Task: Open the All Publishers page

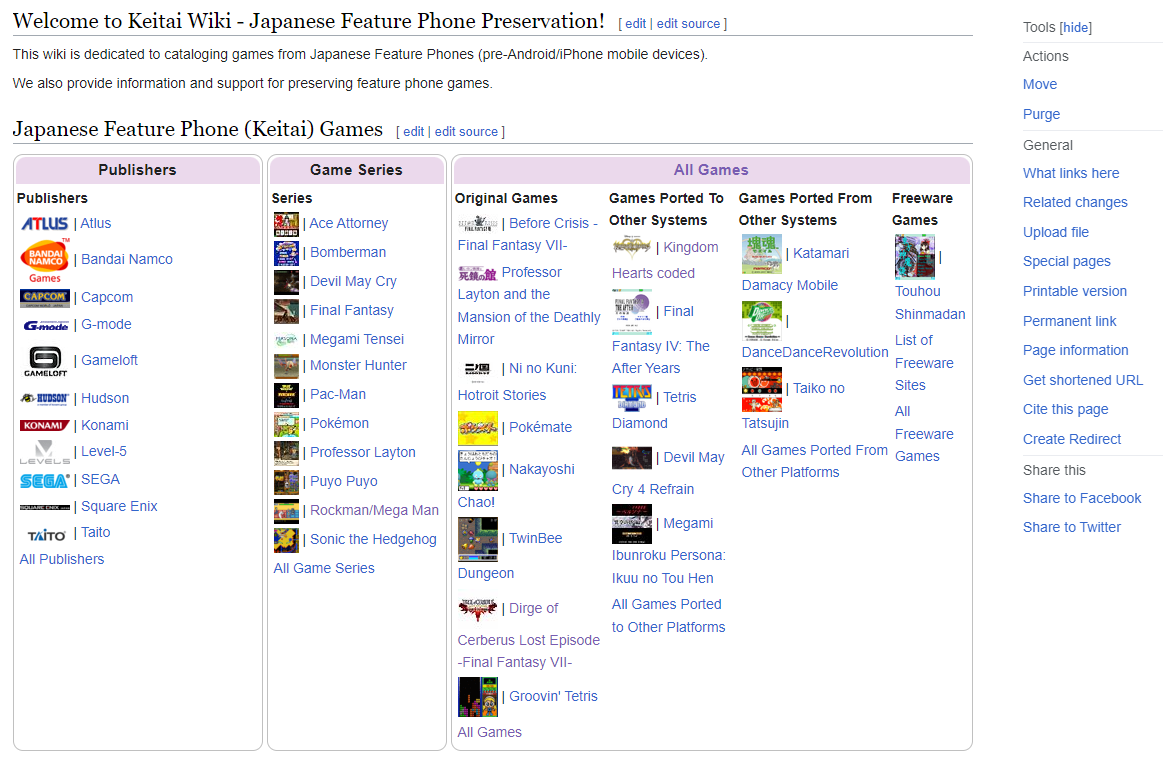Action: click(x=62, y=559)
